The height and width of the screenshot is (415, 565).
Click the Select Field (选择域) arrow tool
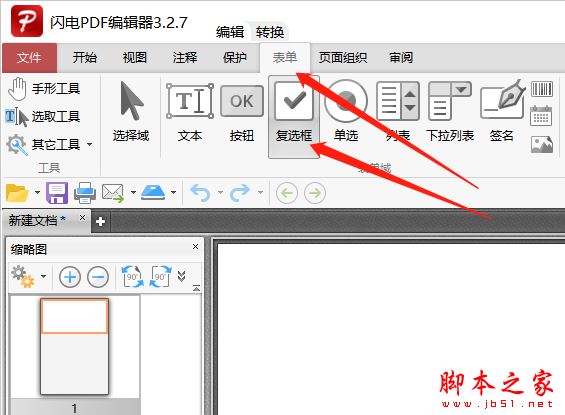[131, 112]
